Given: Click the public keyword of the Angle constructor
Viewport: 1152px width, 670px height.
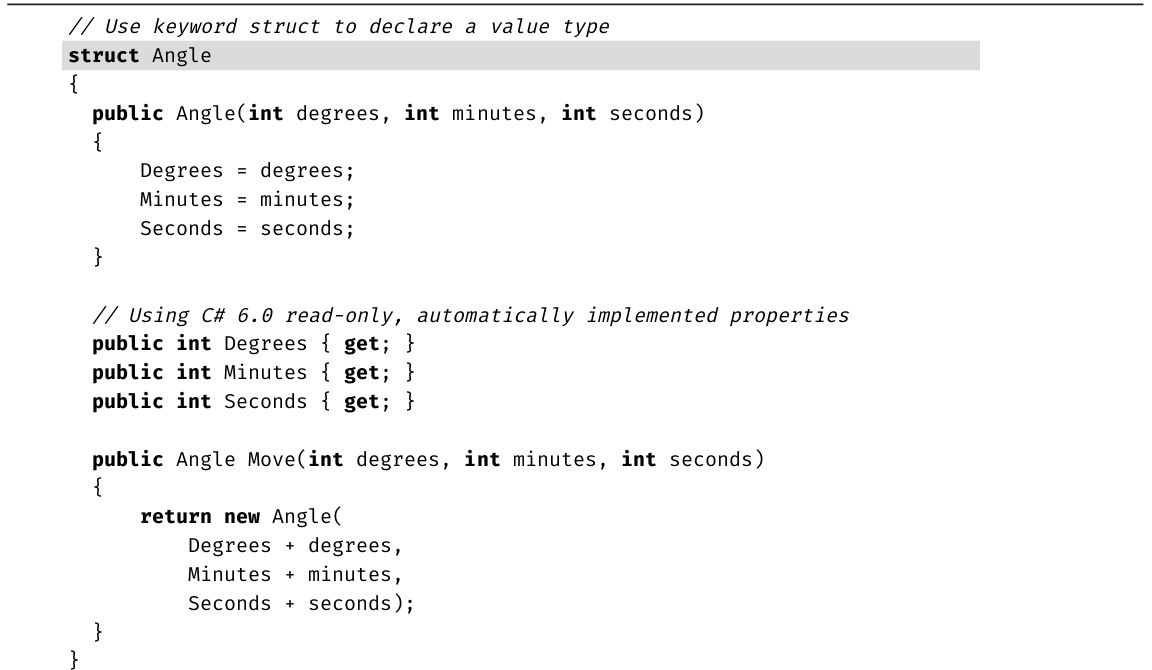Looking at the screenshot, I should coord(127,114).
